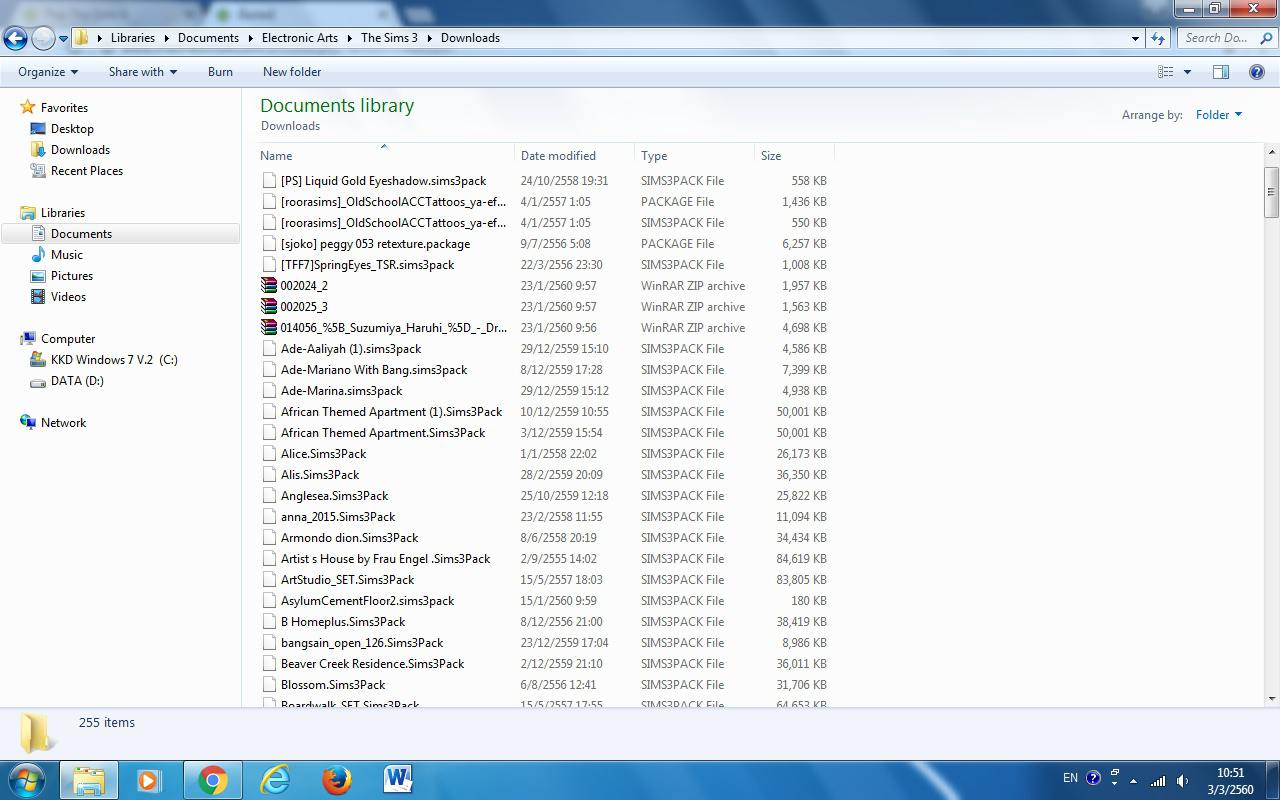Click the 014056 Suzumiya Haruhi archive icon
This screenshot has height=800, width=1280.
click(x=269, y=328)
